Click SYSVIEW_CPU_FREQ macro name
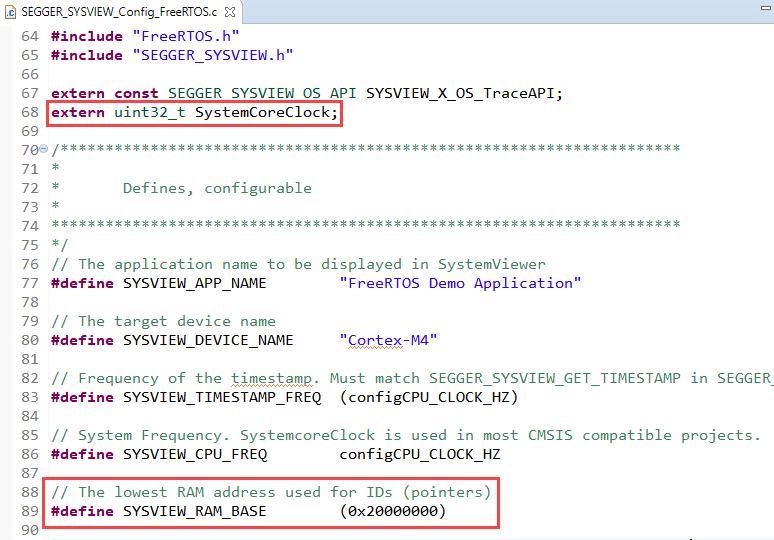The image size is (774, 540). [195, 454]
